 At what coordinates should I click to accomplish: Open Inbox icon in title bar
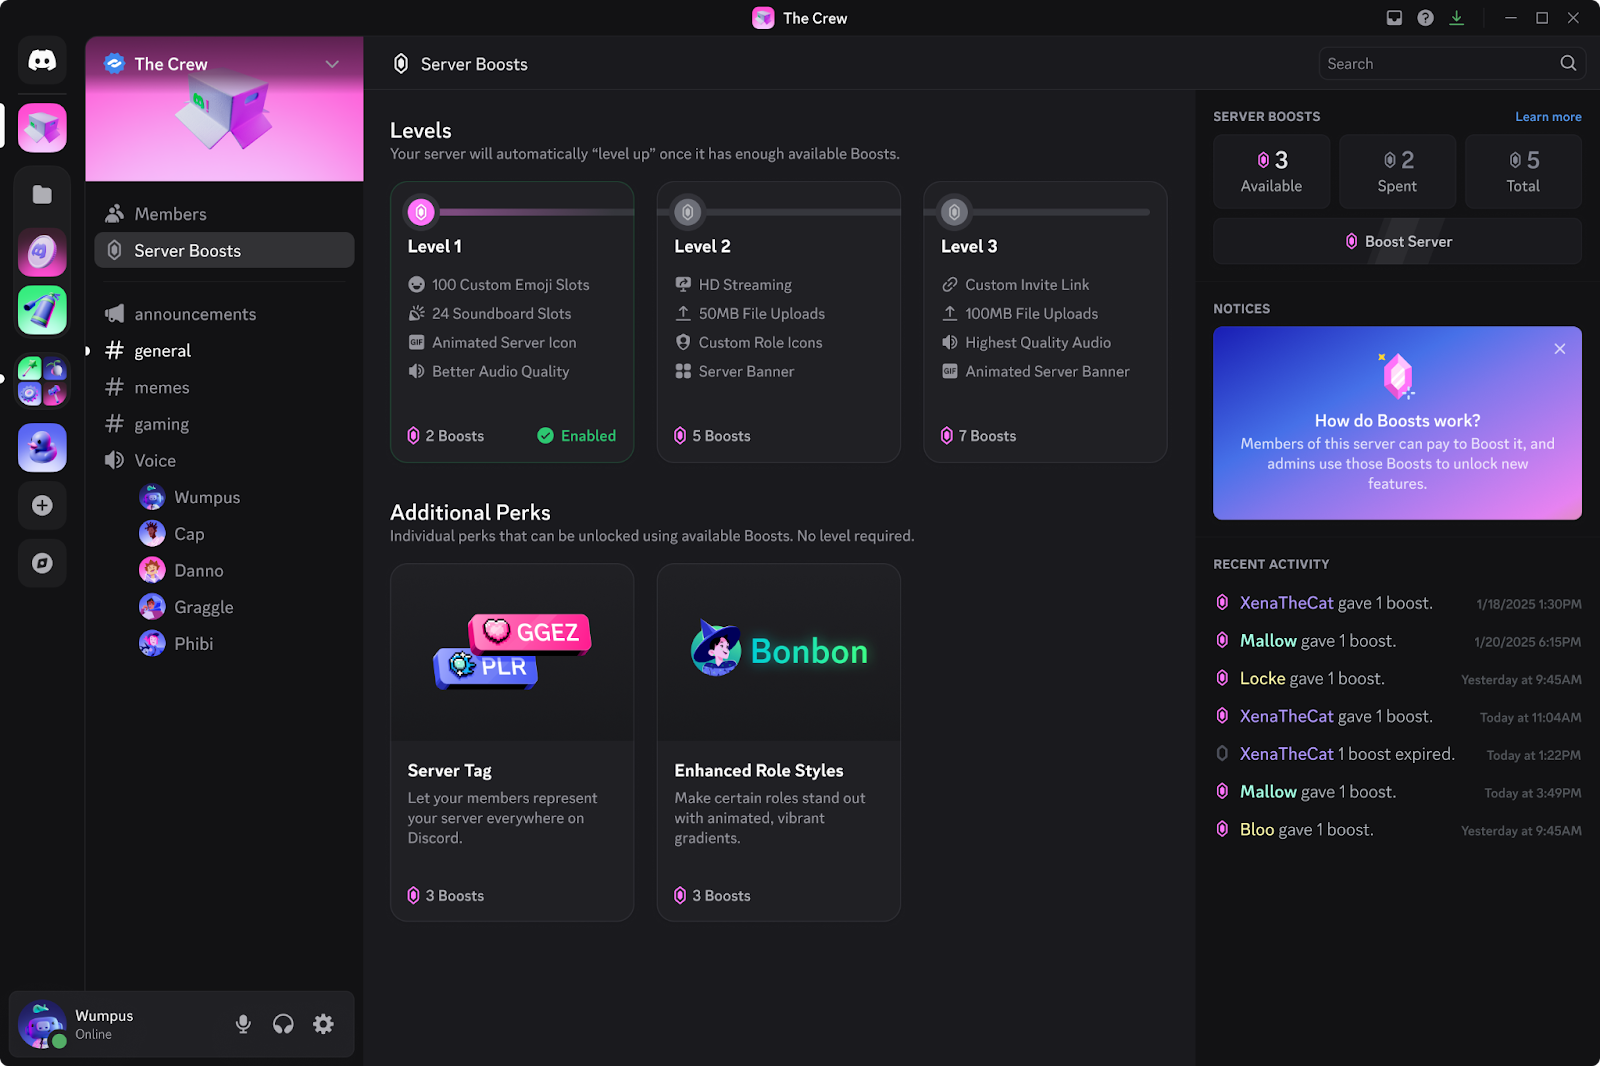pyautogui.click(x=1394, y=18)
